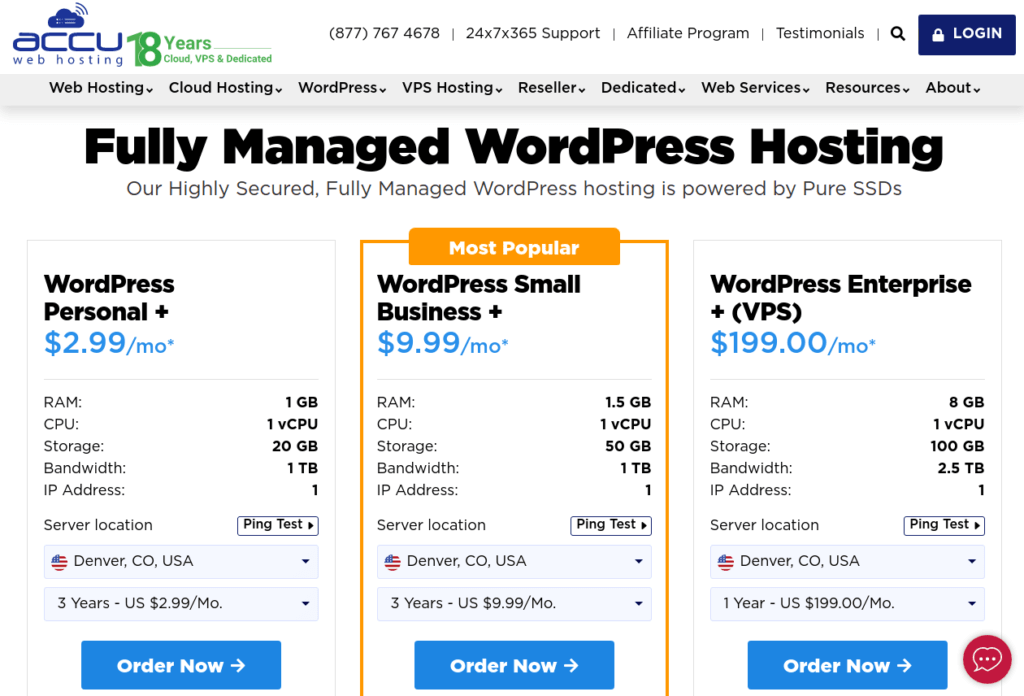Screen dimensions: 1024x696
Task: Run Ping Test for WordPress Personal +
Action: (x=278, y=525)
